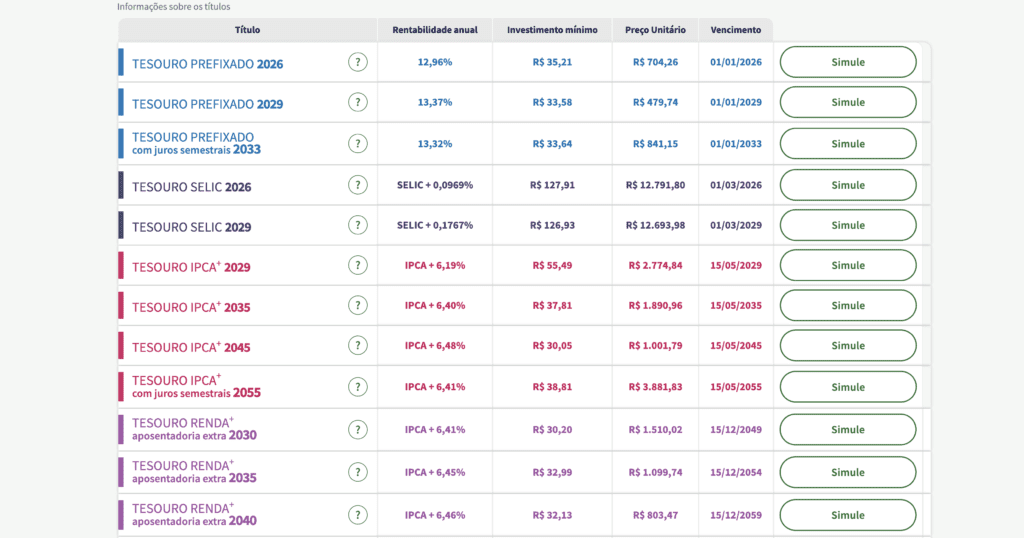The image size is (1024, 538).
Task: Open help icon for Tesouro Selic 2029
Action: (357, 225)
